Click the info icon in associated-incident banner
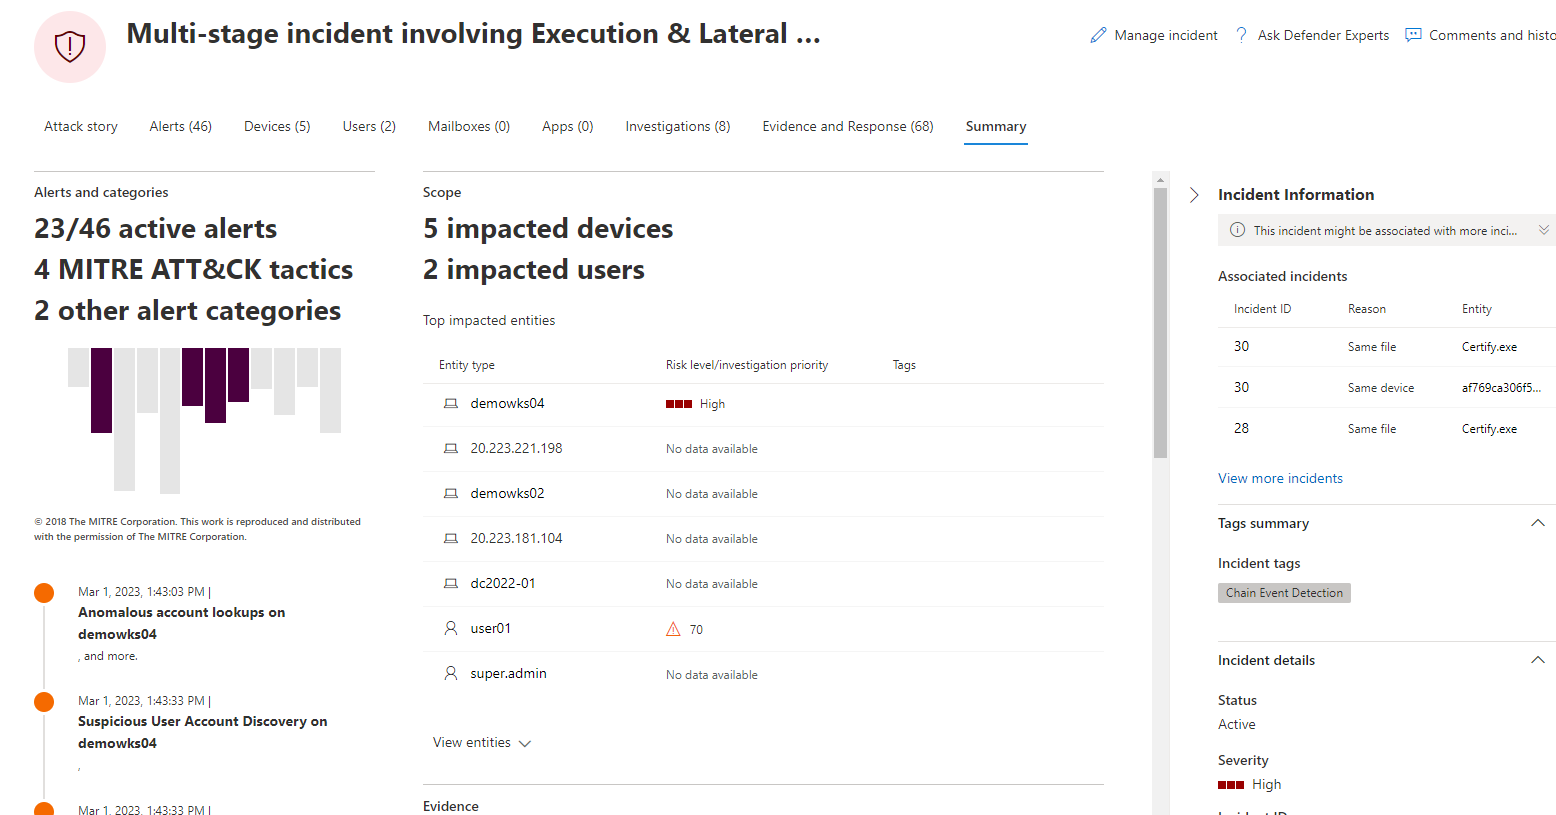 click(x=1237, y=230)
